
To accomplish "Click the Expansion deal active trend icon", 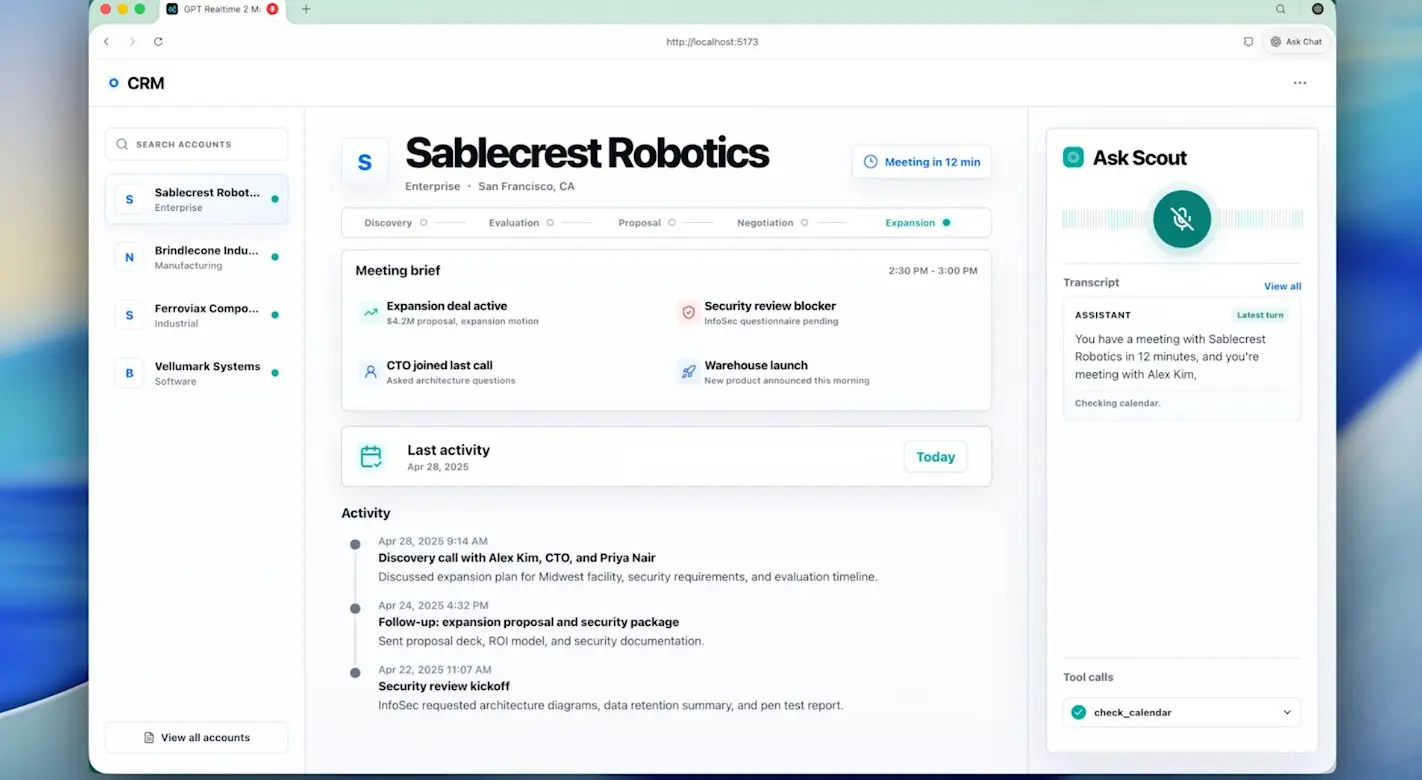I will coord(371,313).
